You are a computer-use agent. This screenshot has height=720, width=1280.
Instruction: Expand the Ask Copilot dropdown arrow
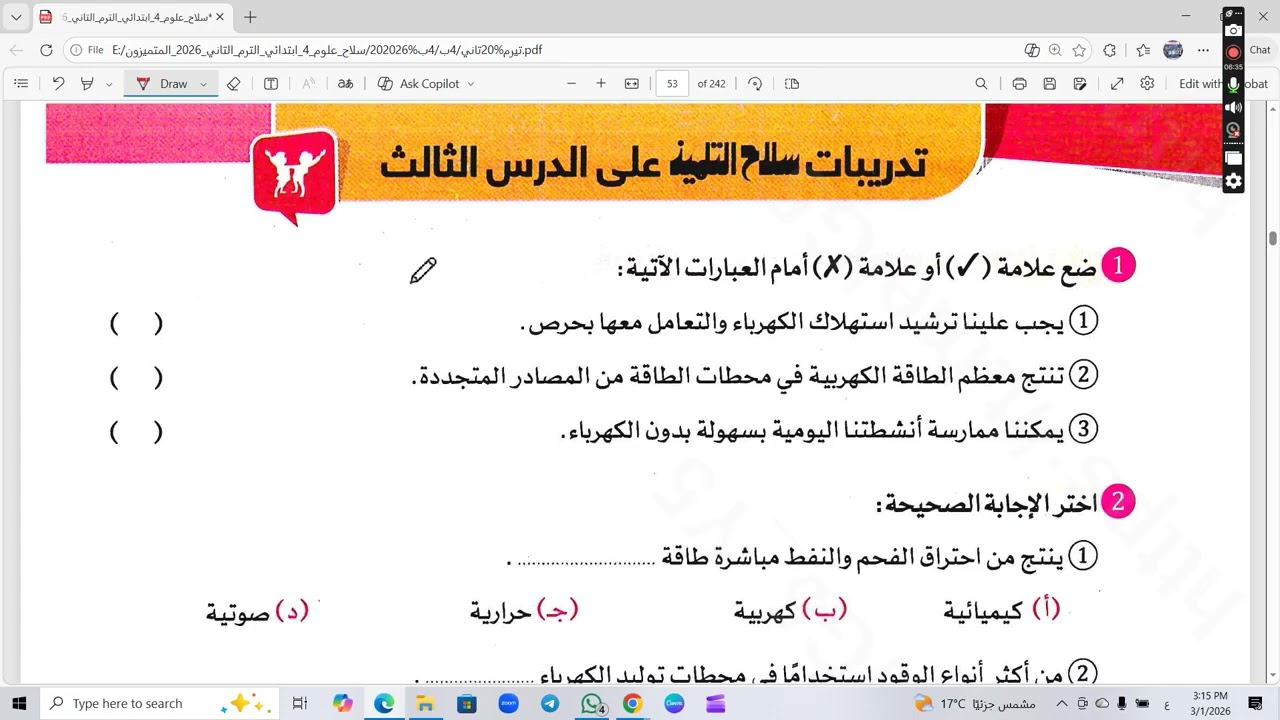click(x=471, y=84)
